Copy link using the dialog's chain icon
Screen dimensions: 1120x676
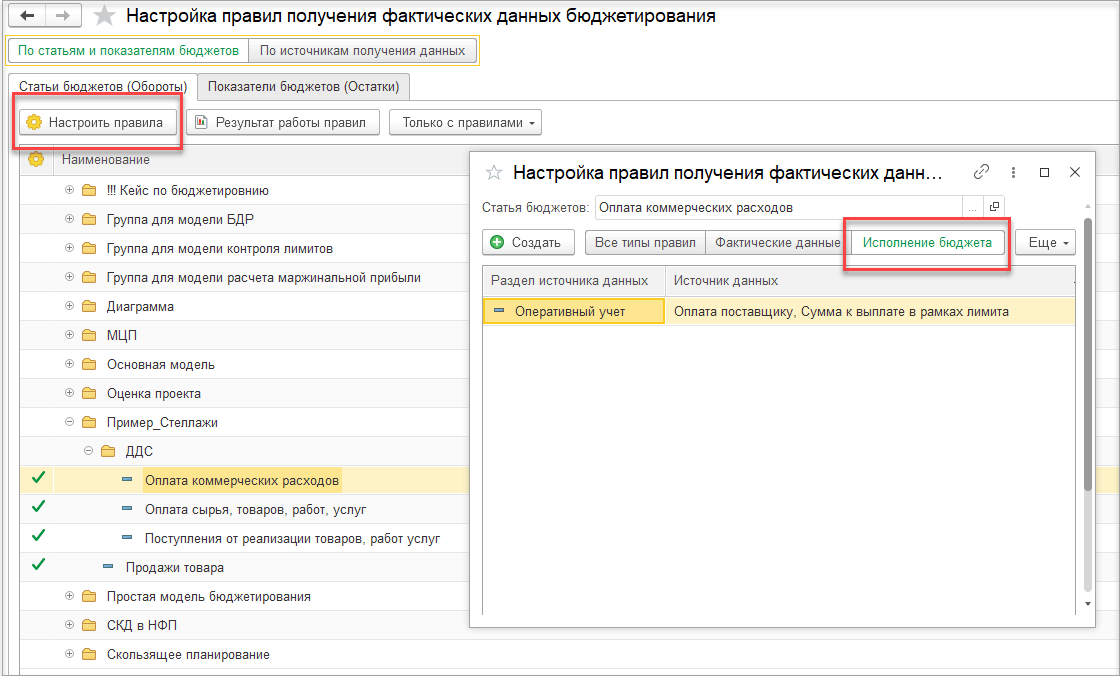981,172
